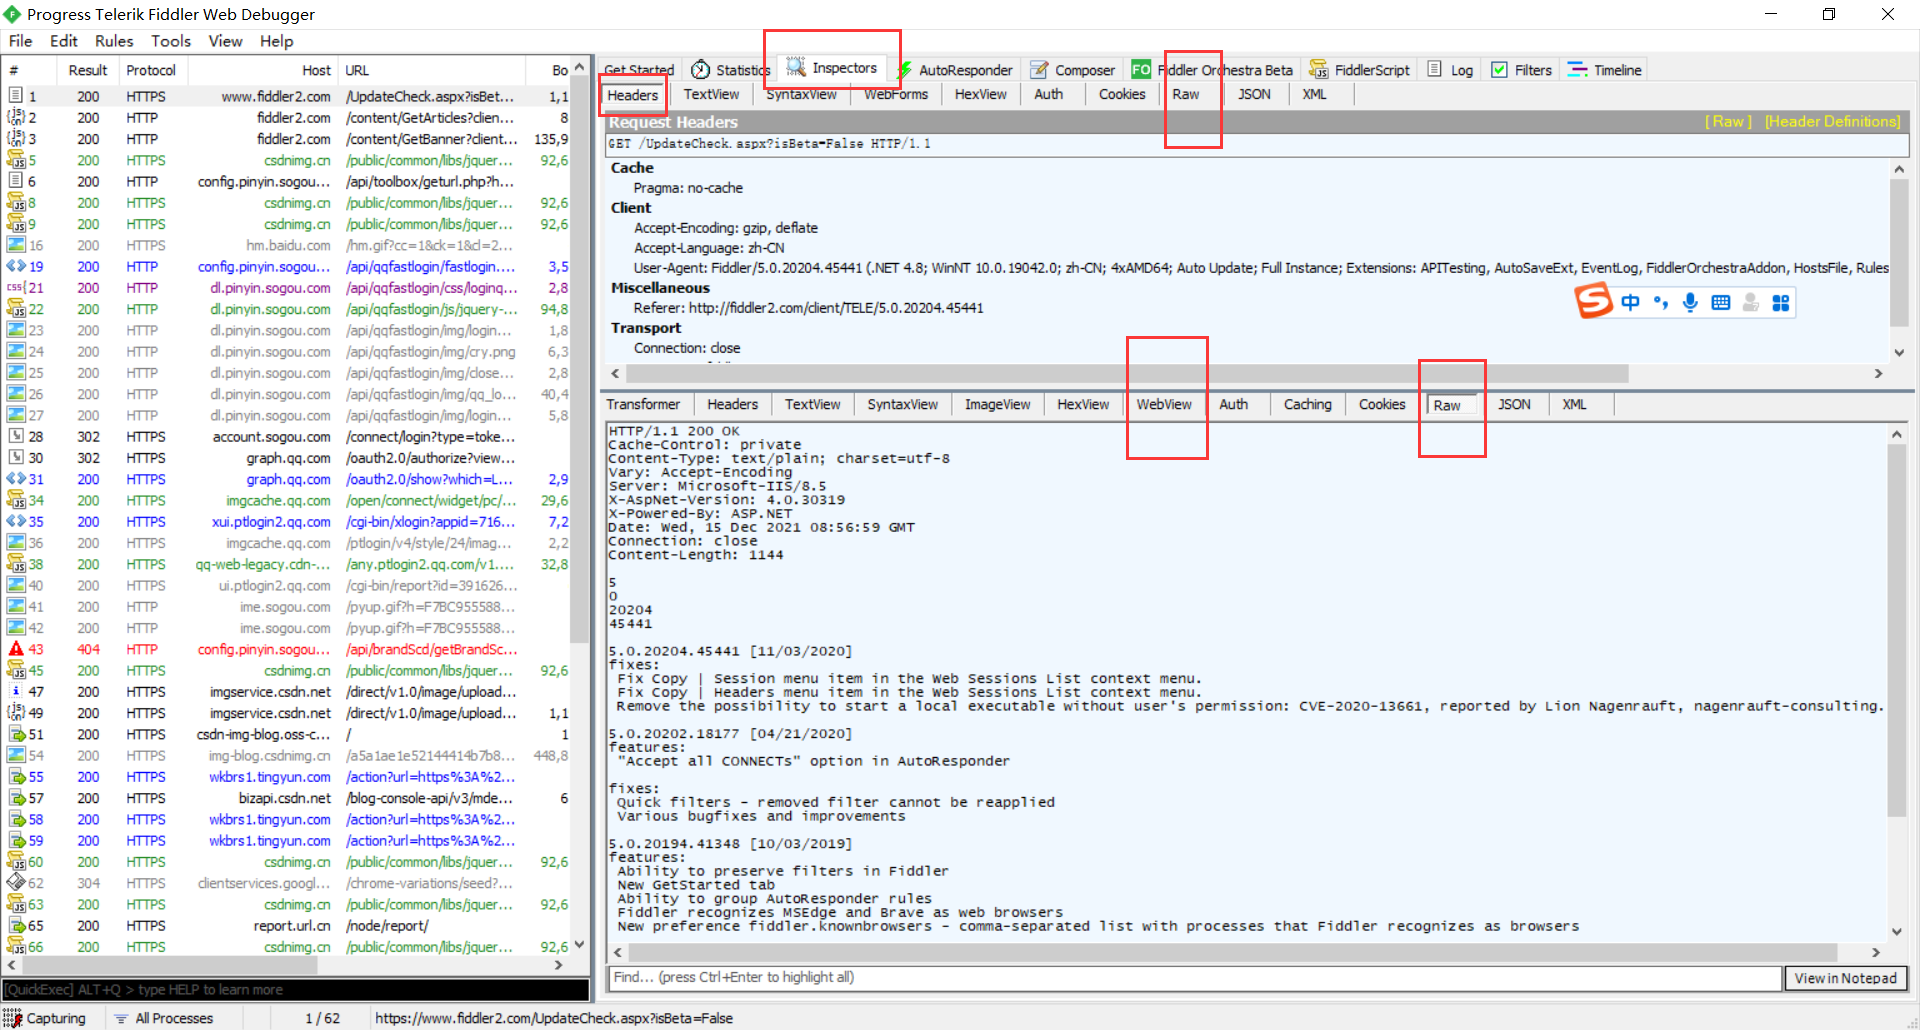Viewport: 1920px width, 1030px height.
Task: Click the URL column header
Action: pyautogui.click(x=432, y=70)
